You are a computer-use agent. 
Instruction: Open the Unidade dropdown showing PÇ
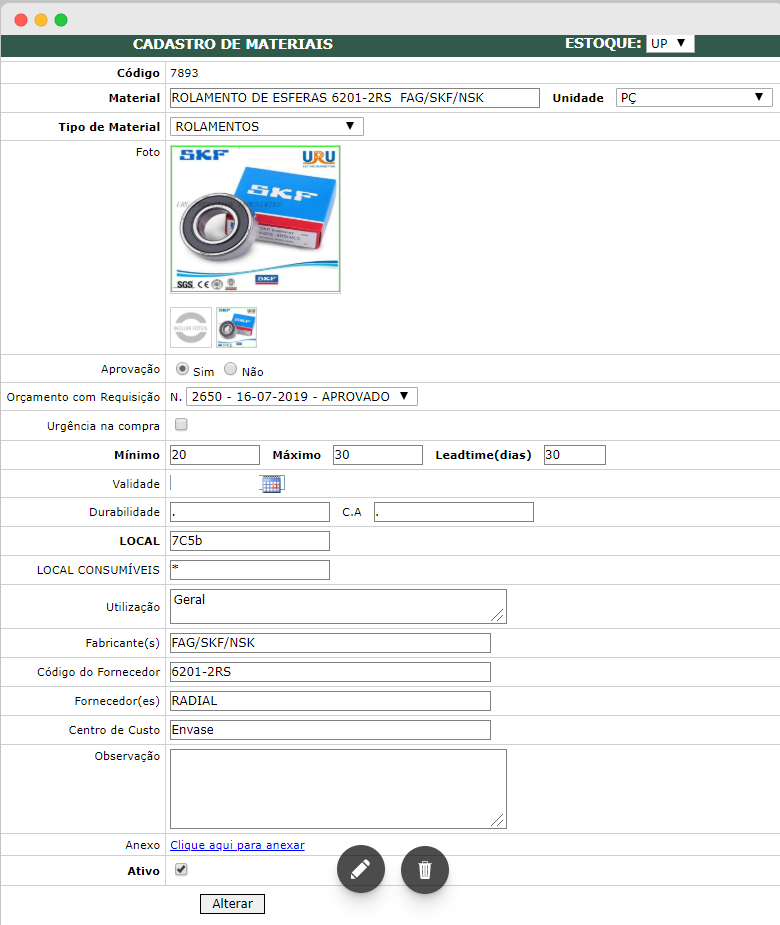(694, 98)
